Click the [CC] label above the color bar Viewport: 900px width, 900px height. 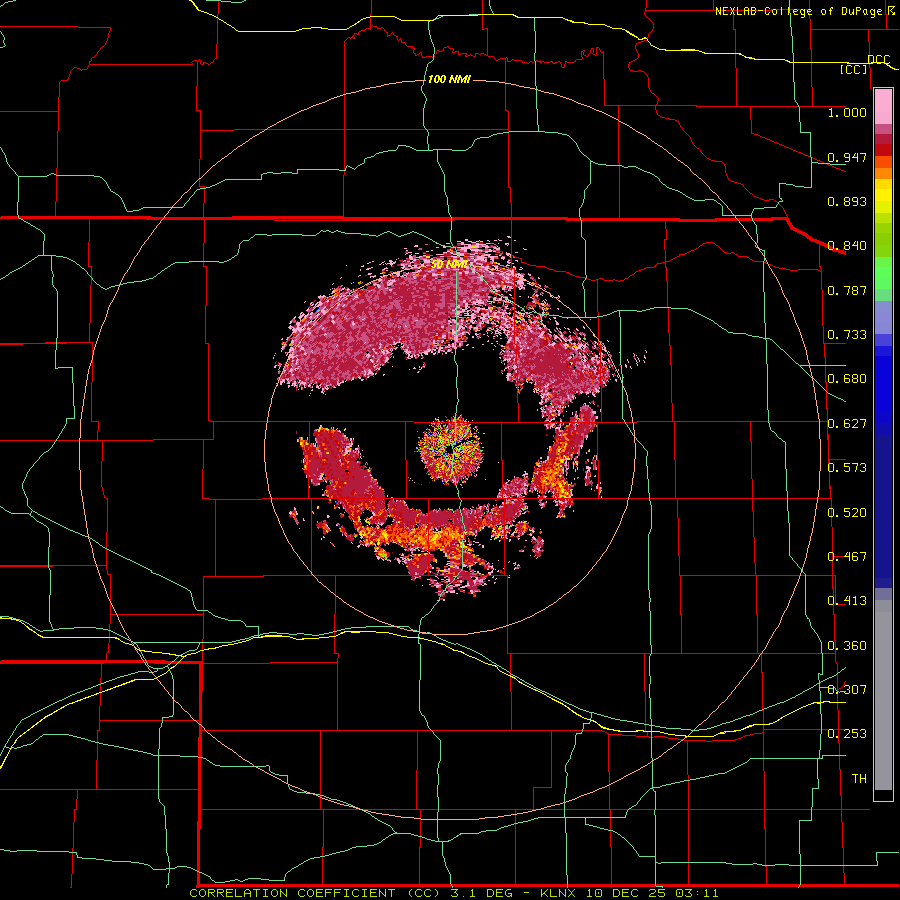(854, 69)
